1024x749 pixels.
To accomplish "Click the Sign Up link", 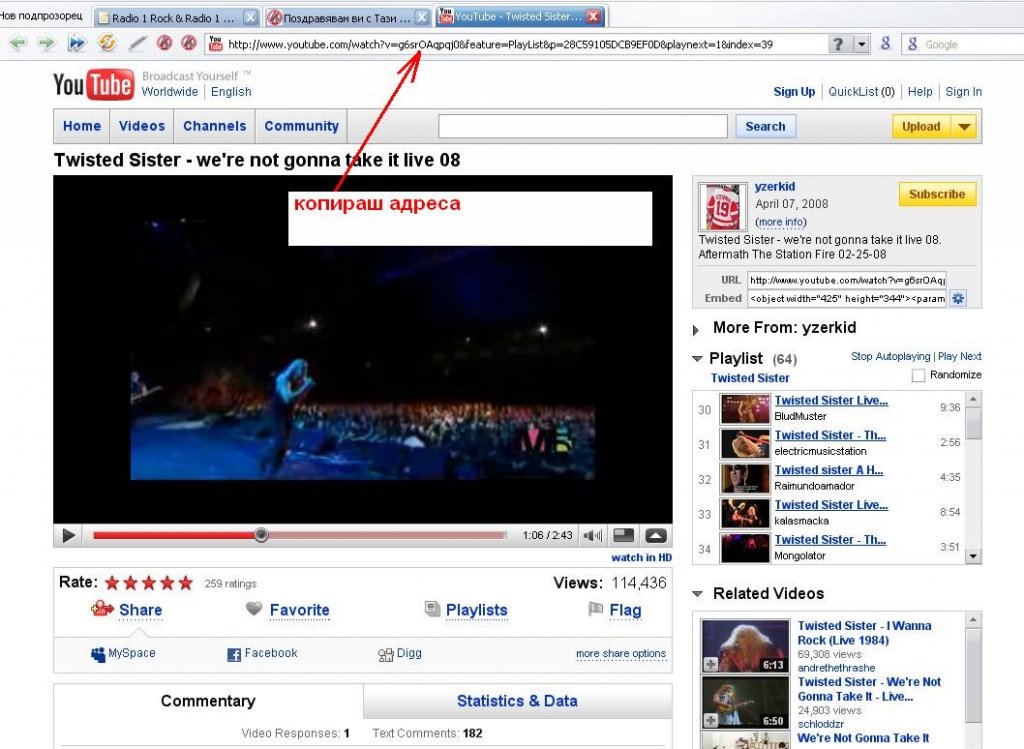I will click(x=794, y=91).
